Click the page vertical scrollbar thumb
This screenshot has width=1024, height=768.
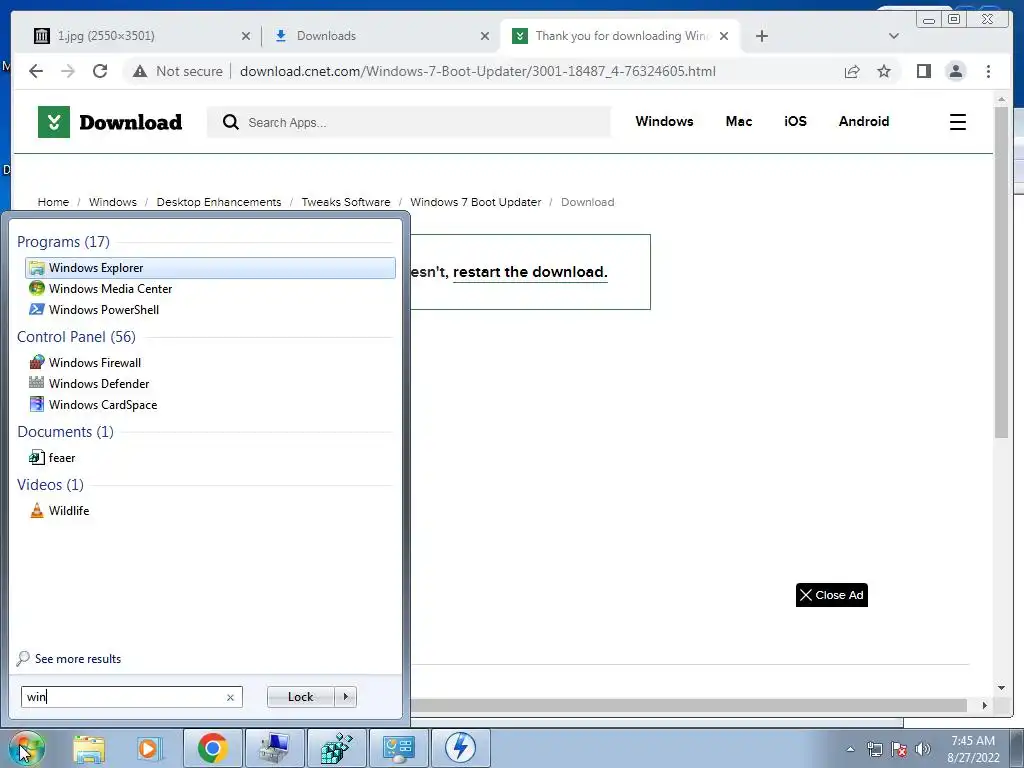pos(1001,272)
